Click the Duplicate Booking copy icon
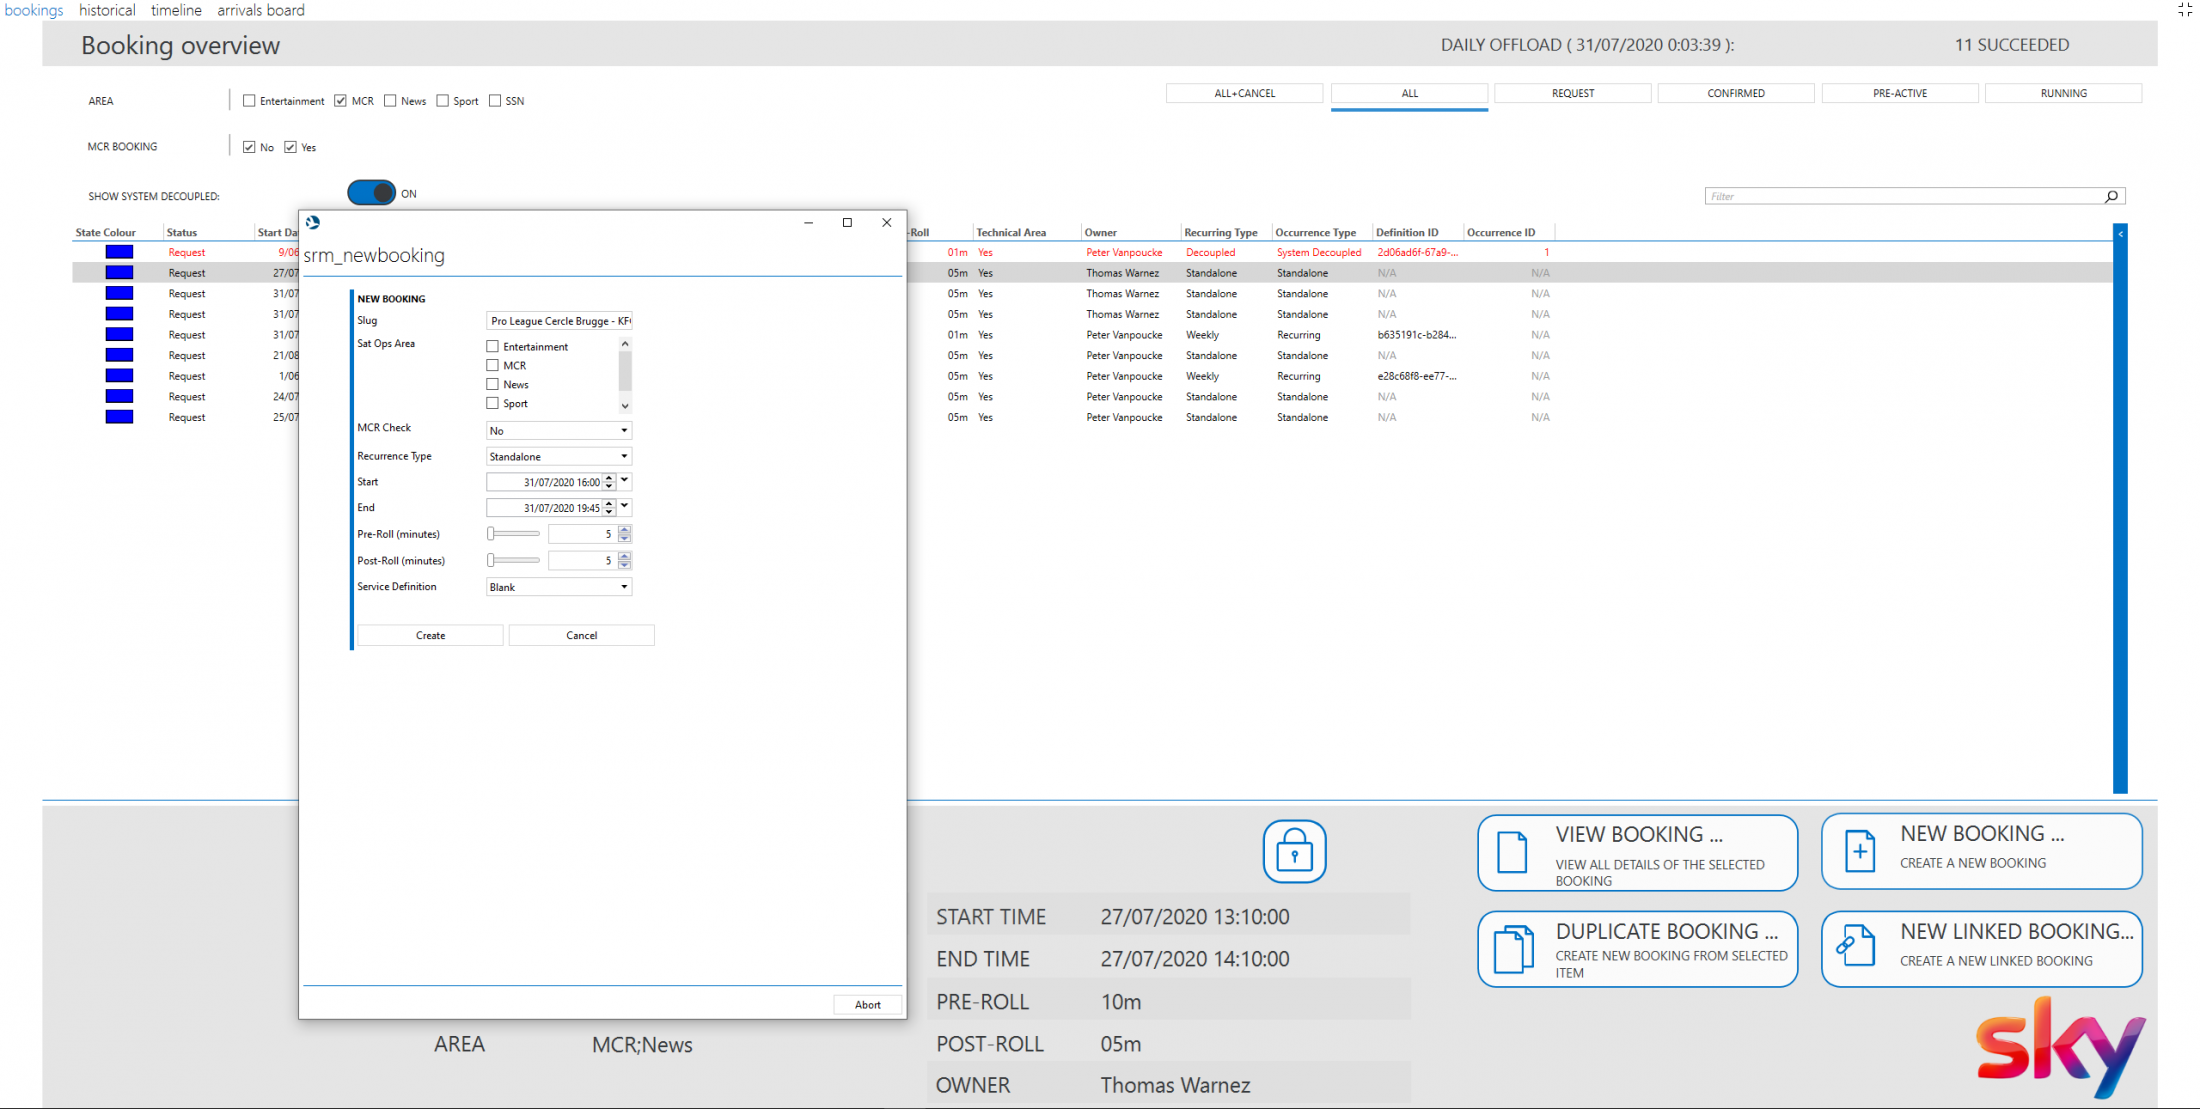Screen dimensions: 2200x1109 1513,948
